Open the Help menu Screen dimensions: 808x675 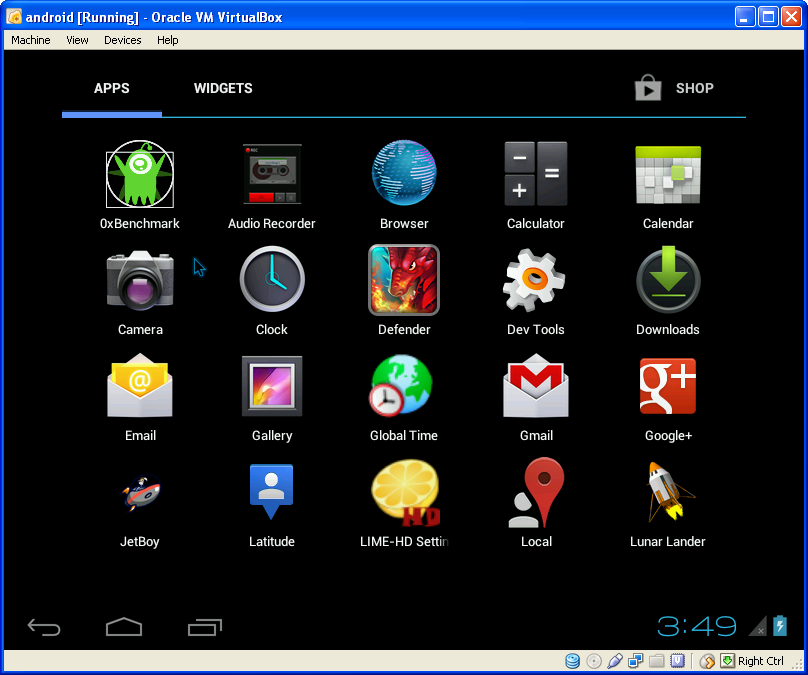[x=167, y=40]
